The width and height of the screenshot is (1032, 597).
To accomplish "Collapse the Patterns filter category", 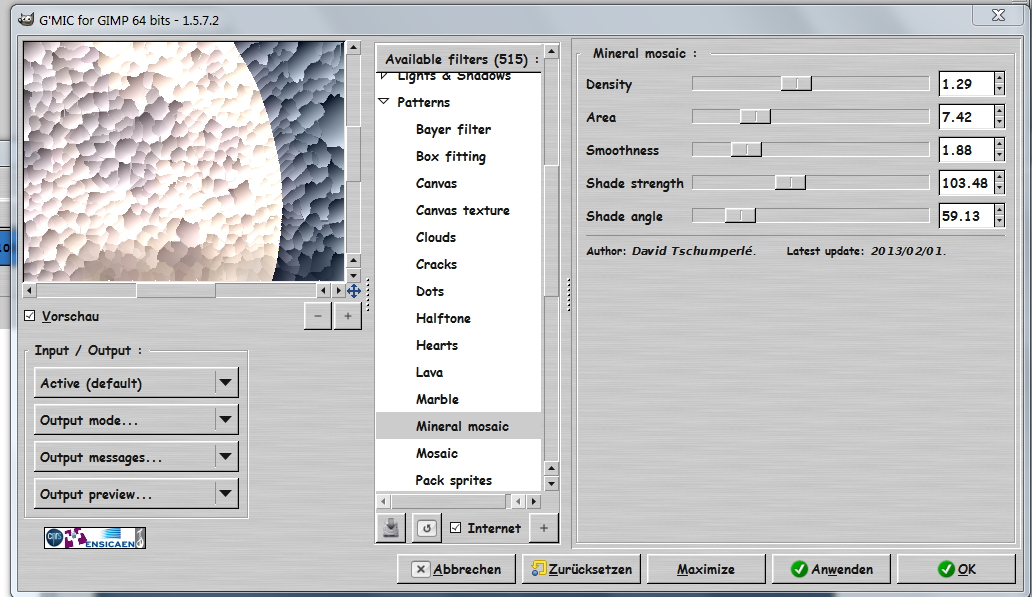I will (x=384, y=102).
